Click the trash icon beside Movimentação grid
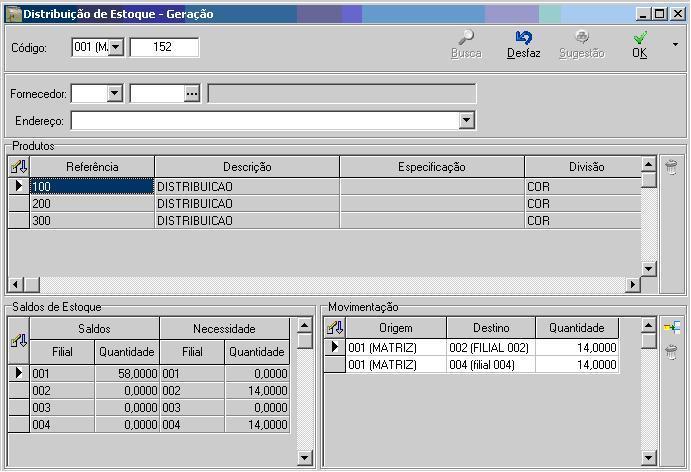The image size is (691, 472). (x=671, y=351)
